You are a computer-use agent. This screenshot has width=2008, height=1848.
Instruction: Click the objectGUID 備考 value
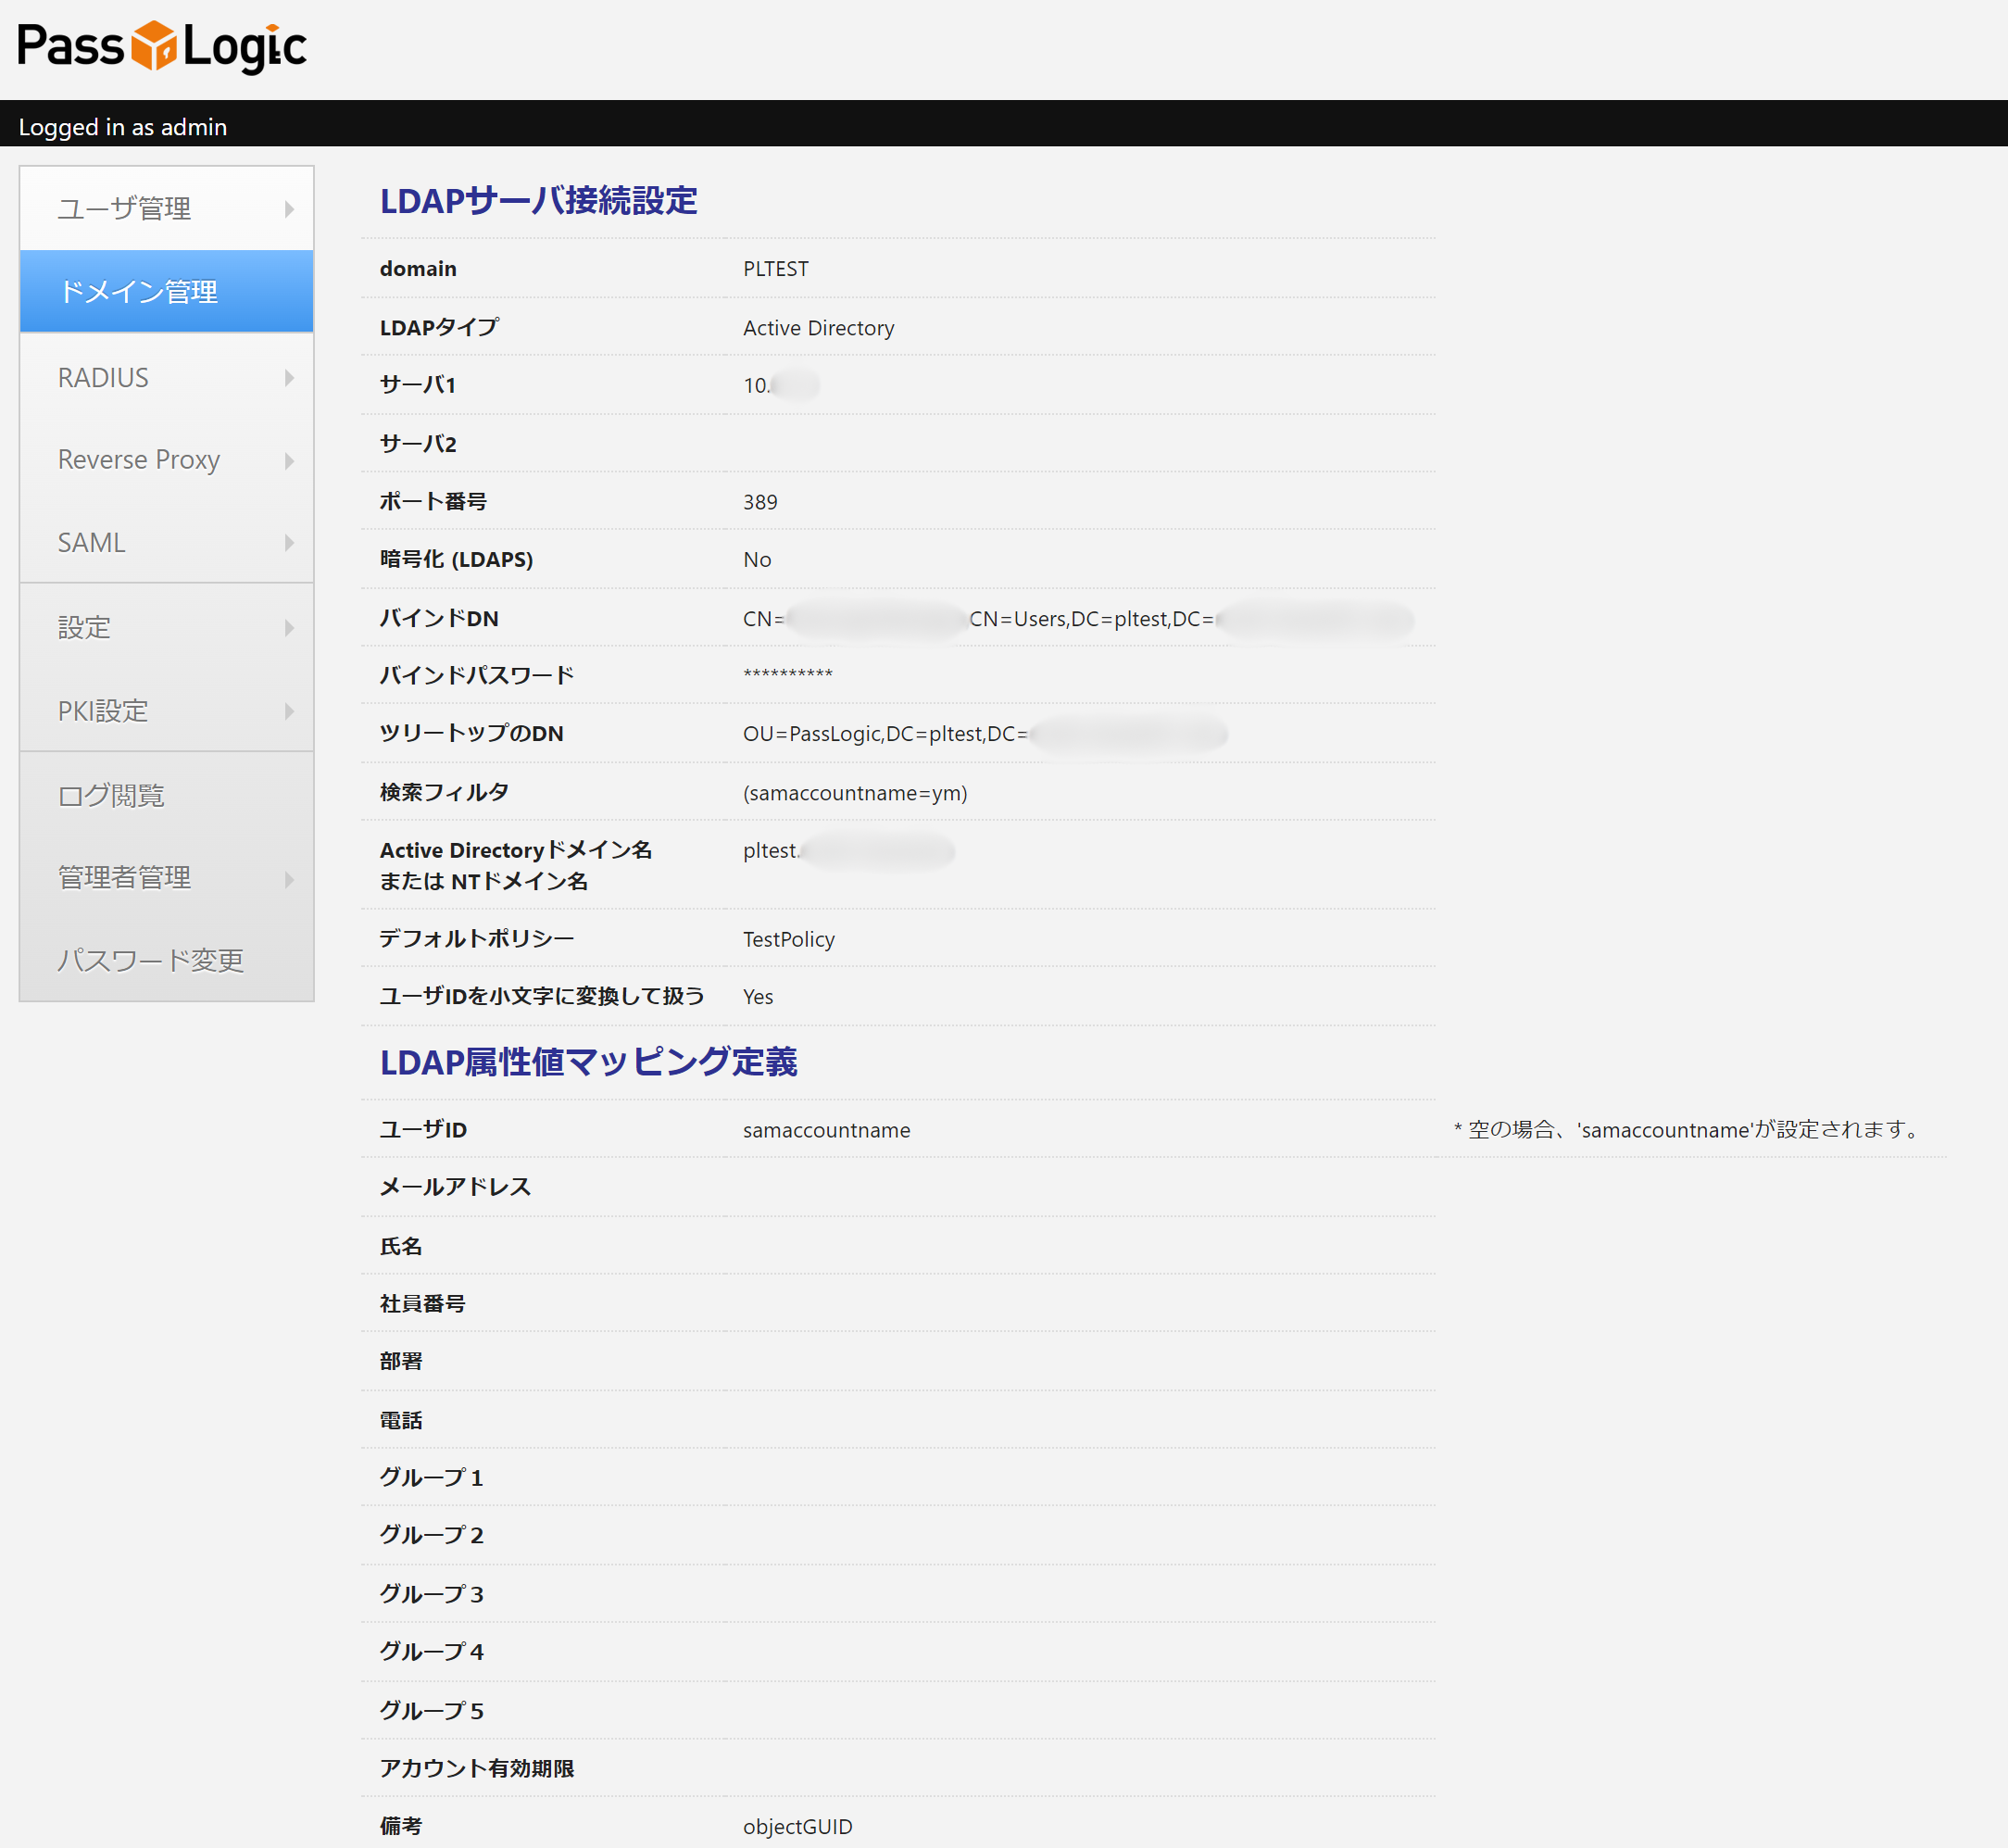coord(797,1826)
